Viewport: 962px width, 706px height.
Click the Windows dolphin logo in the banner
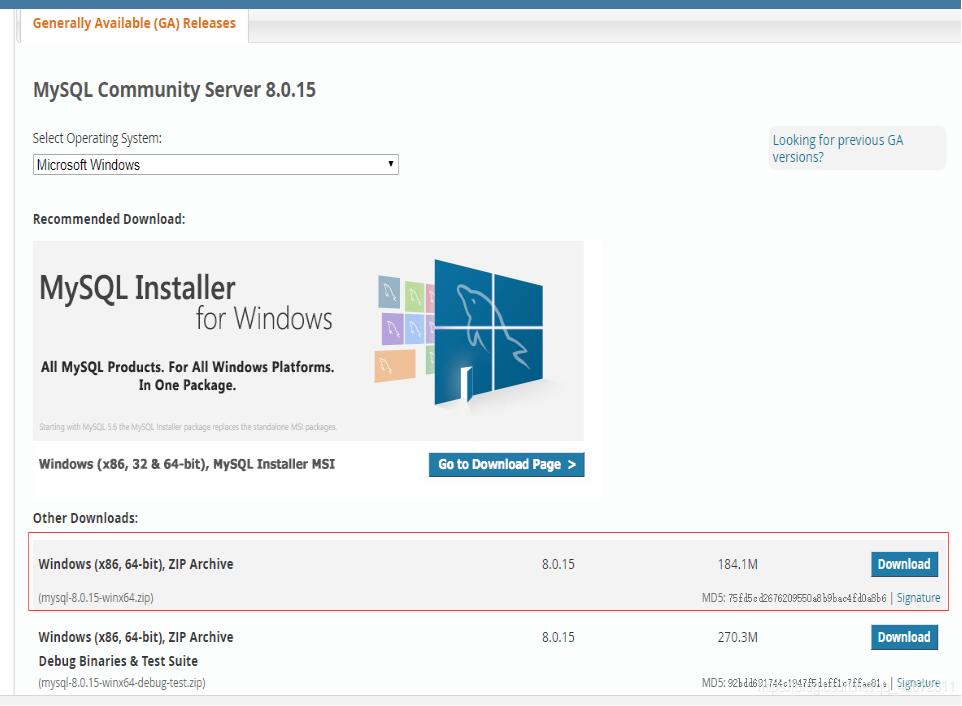pyautogui.click(x=490, y=331)
